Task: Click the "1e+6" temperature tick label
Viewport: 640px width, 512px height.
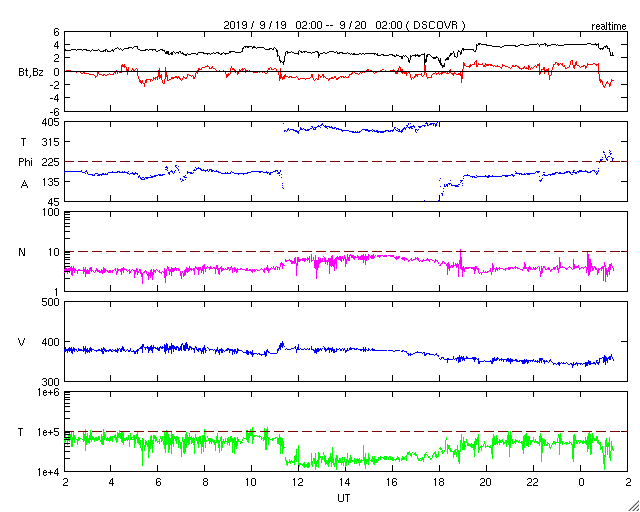Action: [x=49, y=392]
